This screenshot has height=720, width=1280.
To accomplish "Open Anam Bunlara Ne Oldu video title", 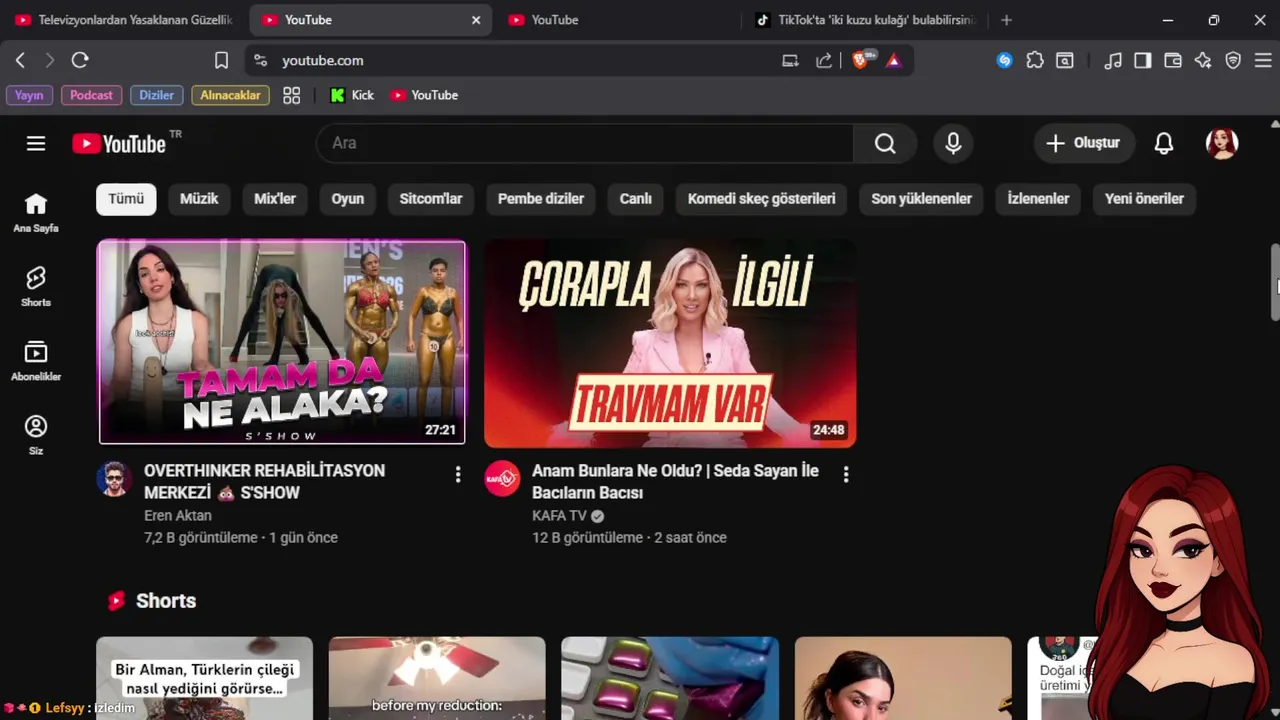I will point(675,481).
